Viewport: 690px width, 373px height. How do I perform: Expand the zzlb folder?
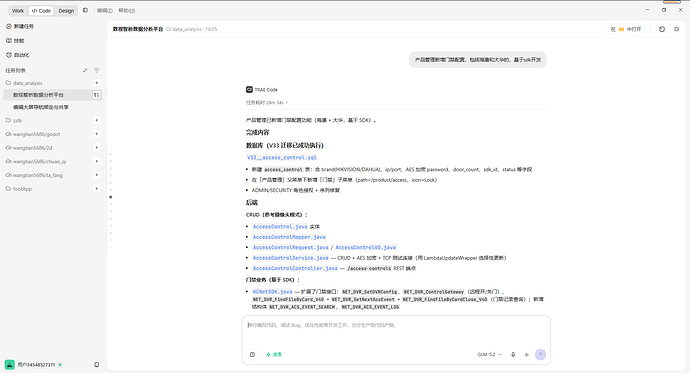[14, 120]
